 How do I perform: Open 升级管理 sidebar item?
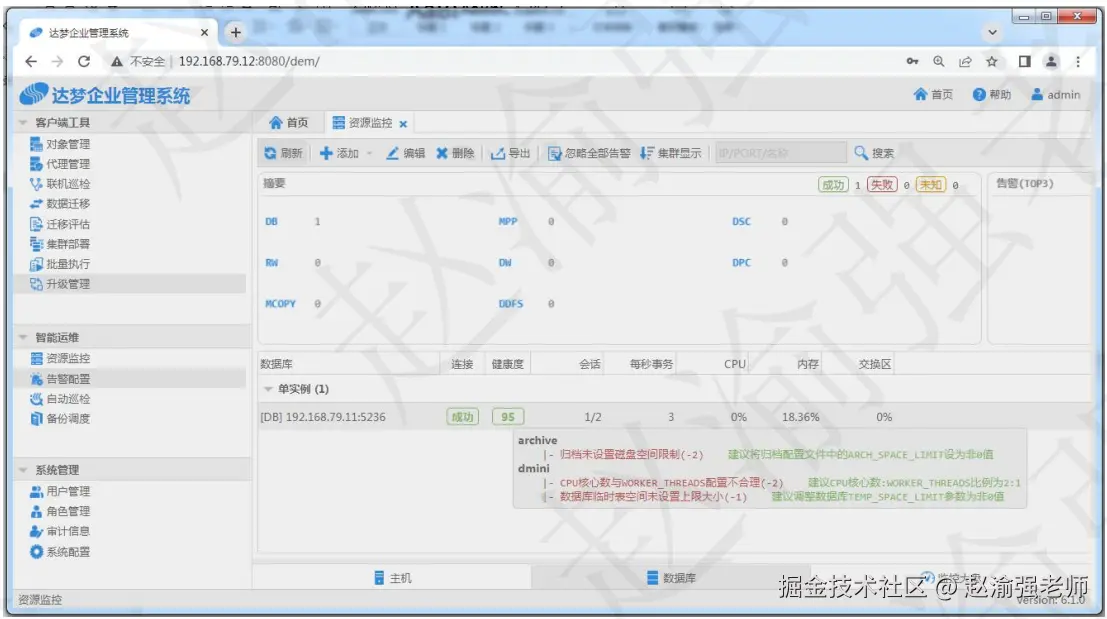(x=59, y=284)
